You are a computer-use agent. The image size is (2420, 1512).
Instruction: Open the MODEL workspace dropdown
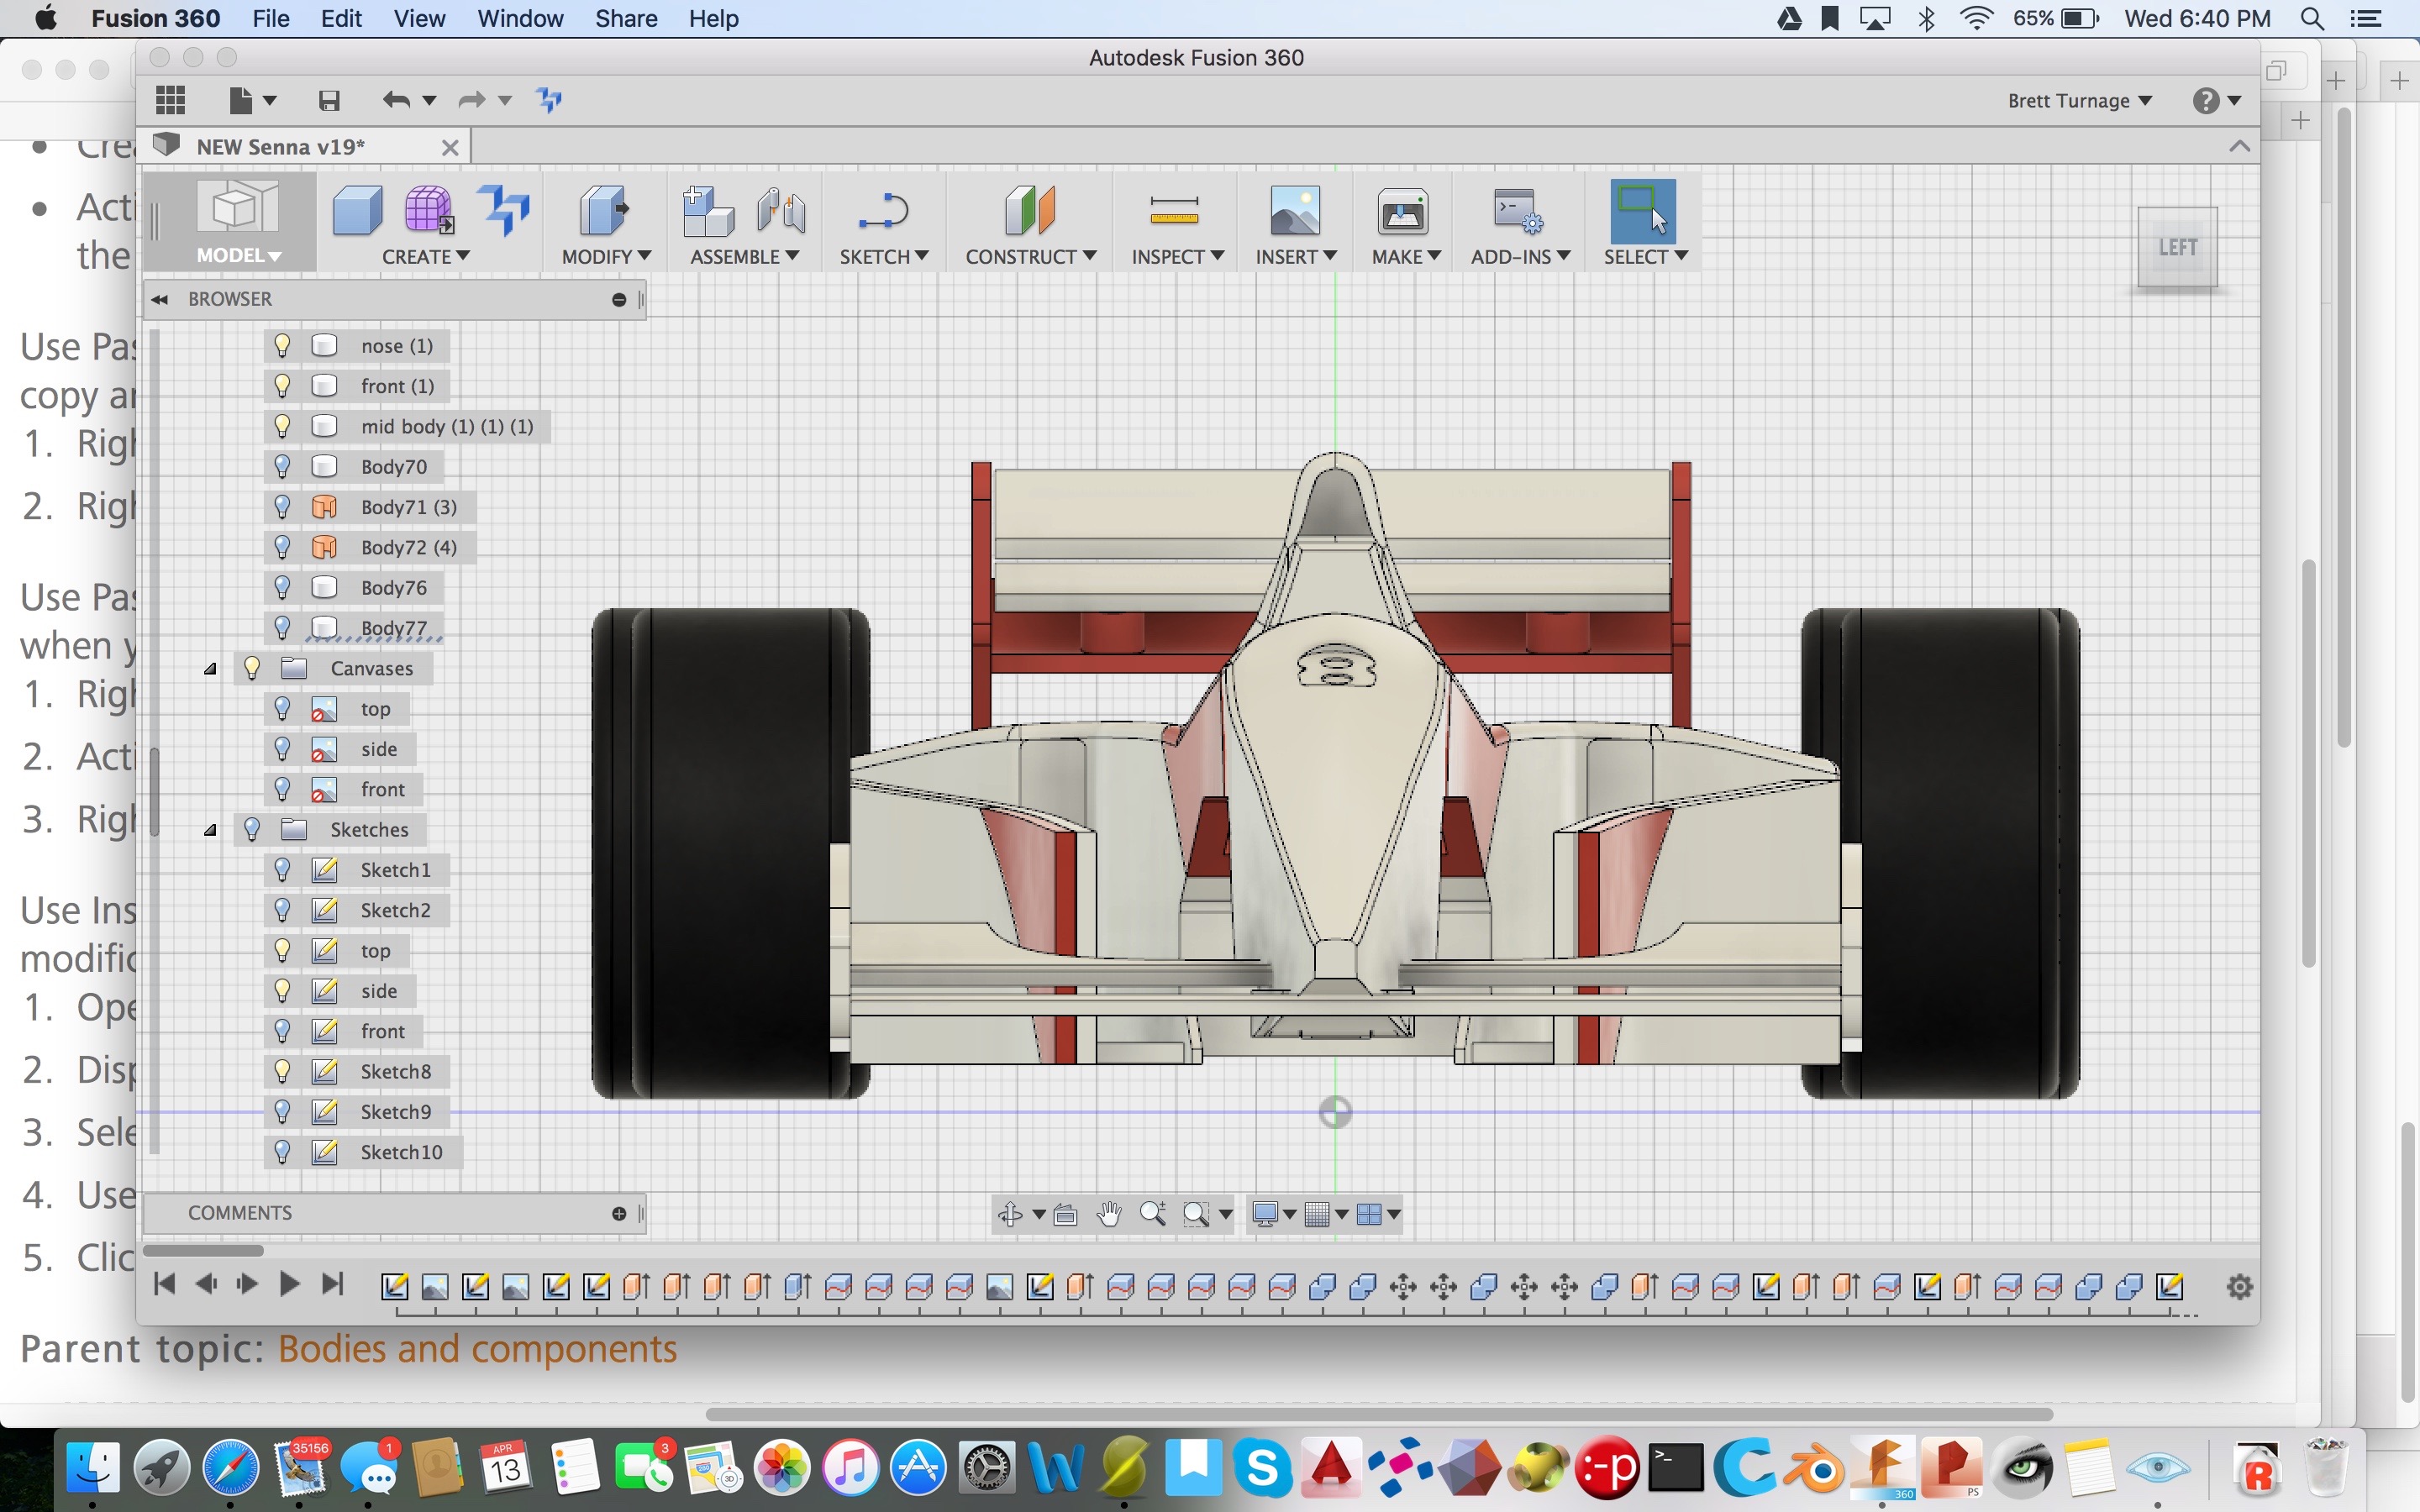pos(239,256)
